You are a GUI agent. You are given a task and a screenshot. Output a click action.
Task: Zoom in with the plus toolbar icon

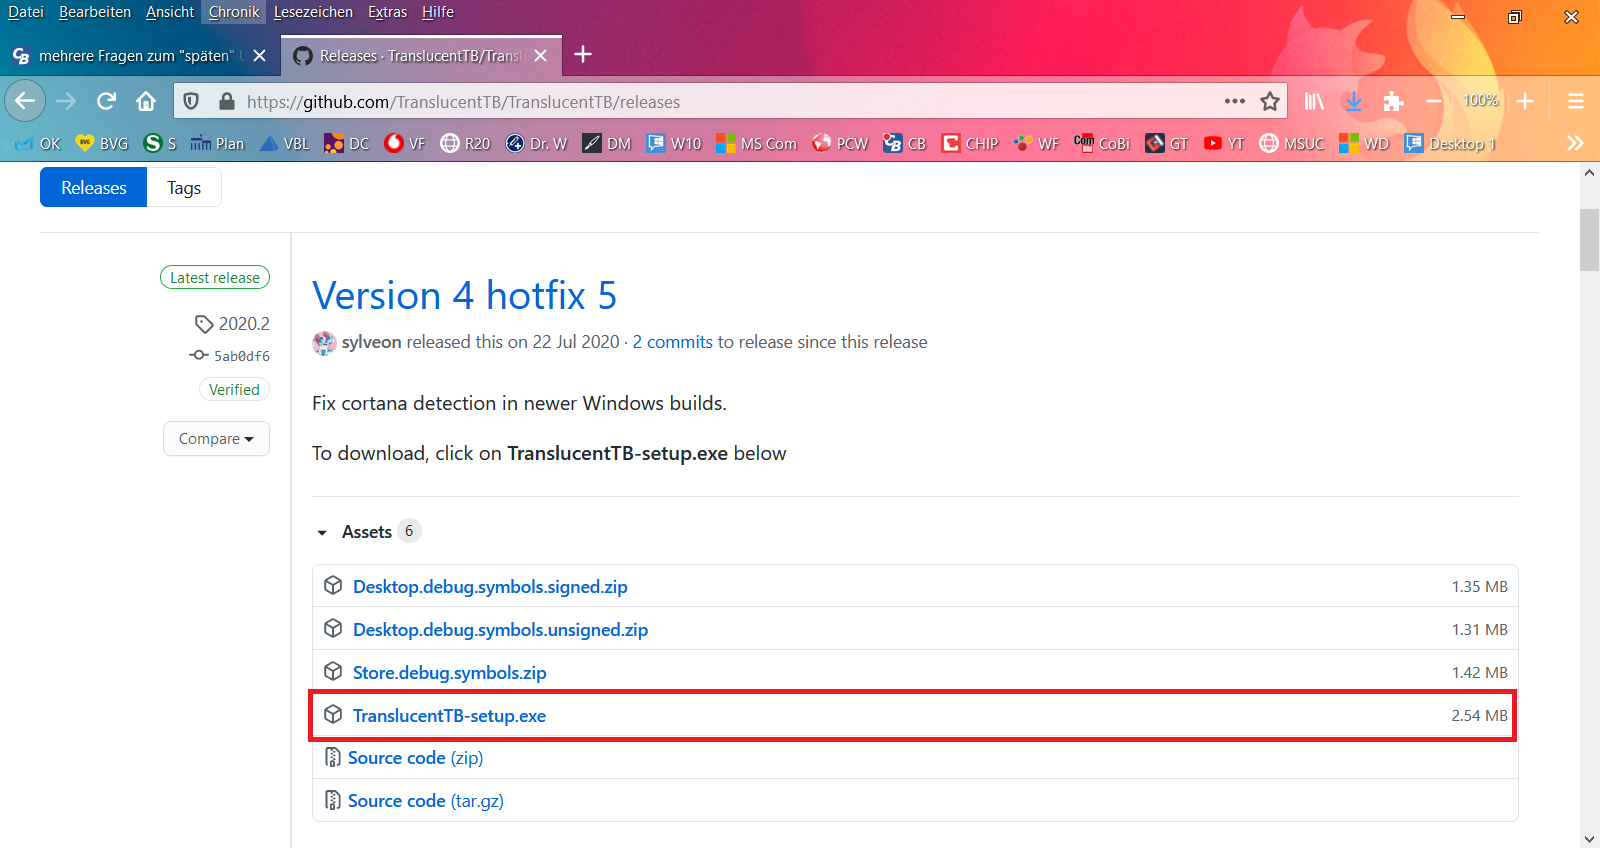[x=1525, y=101]
